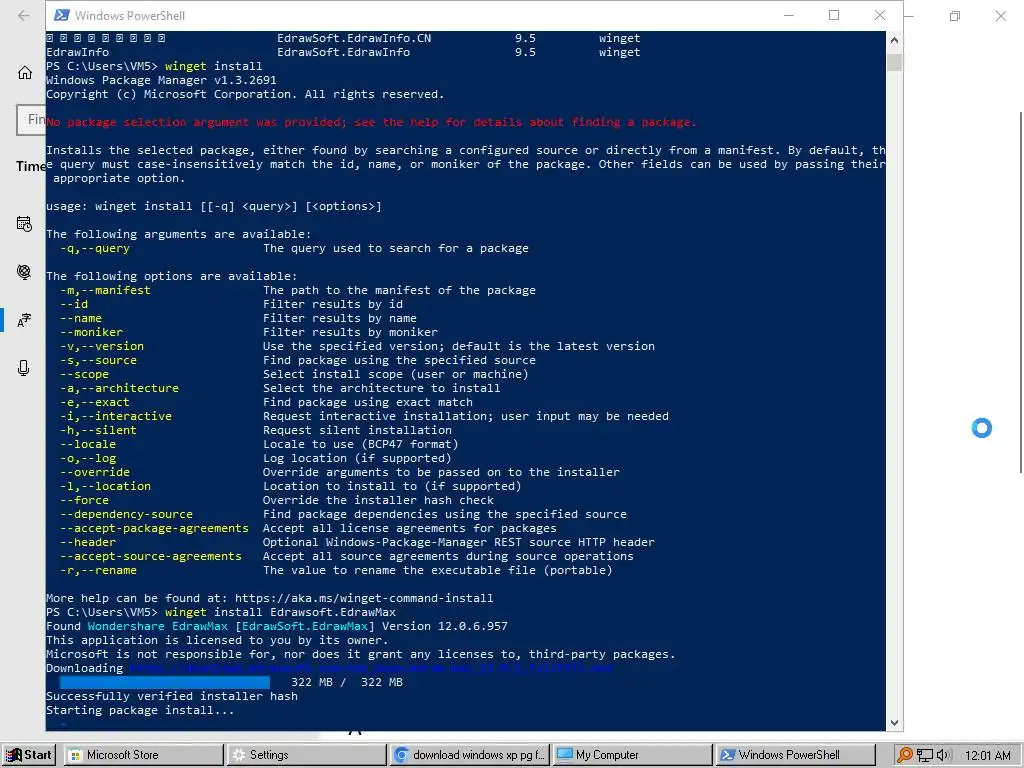Click the PowerShell scrollbar thumb
1024x768 pixels.
point(894,62)
